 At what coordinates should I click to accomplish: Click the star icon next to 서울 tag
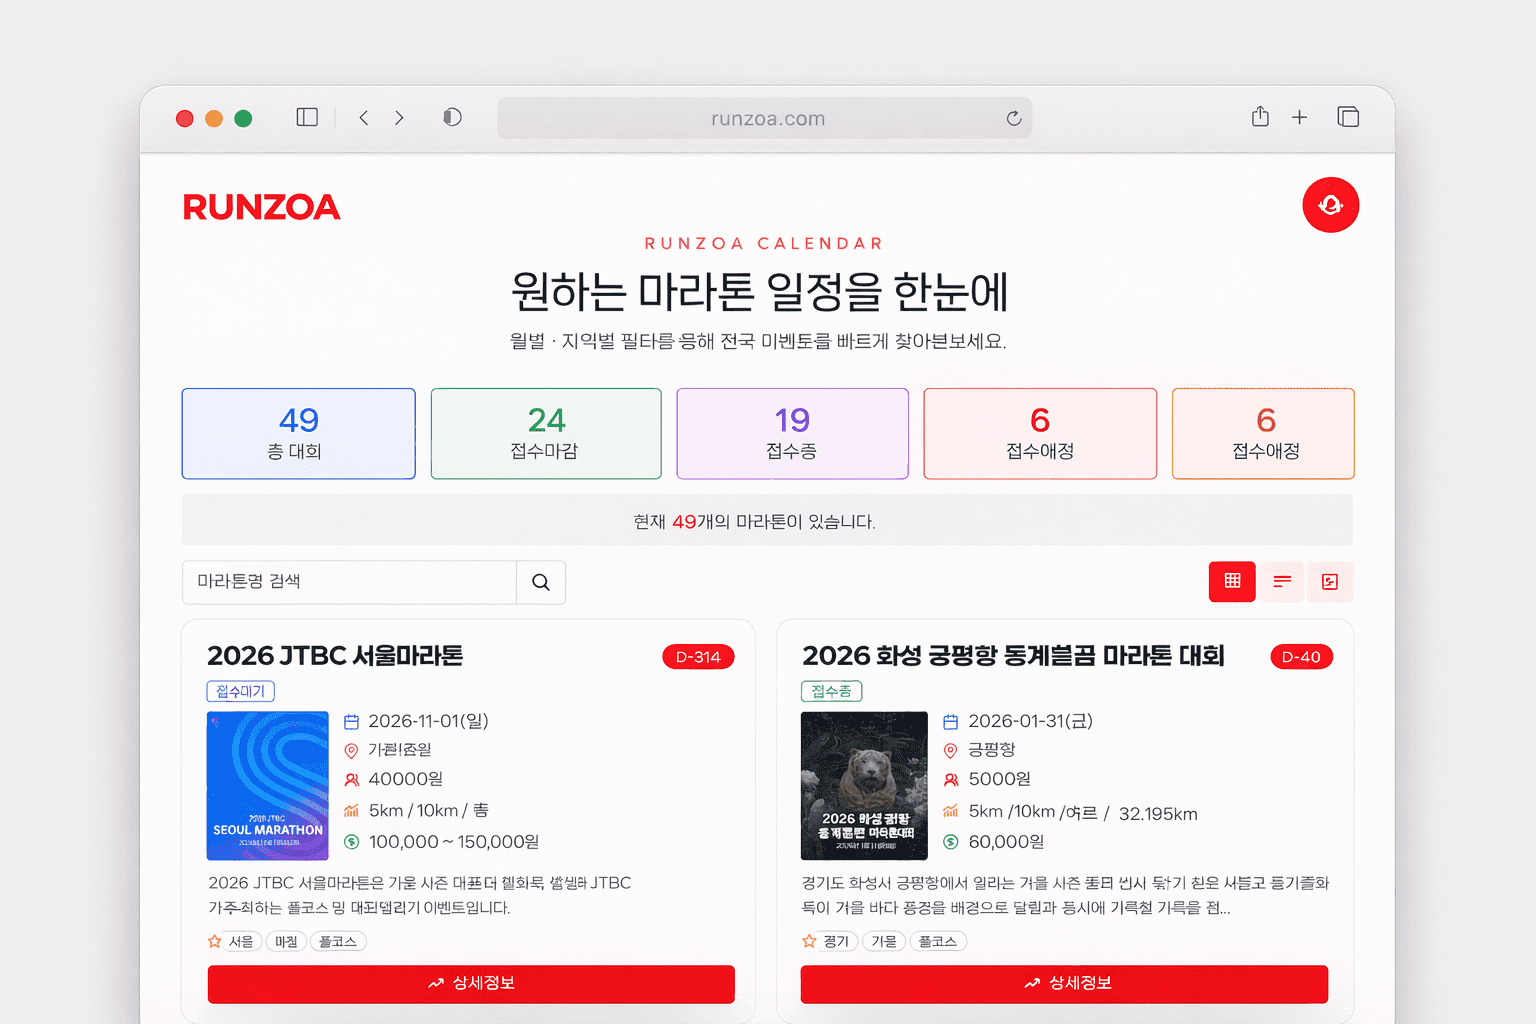coord(213,940)
